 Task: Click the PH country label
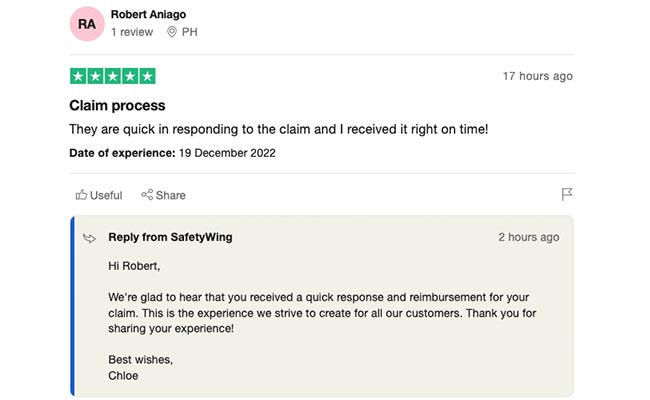coord(189,32)
